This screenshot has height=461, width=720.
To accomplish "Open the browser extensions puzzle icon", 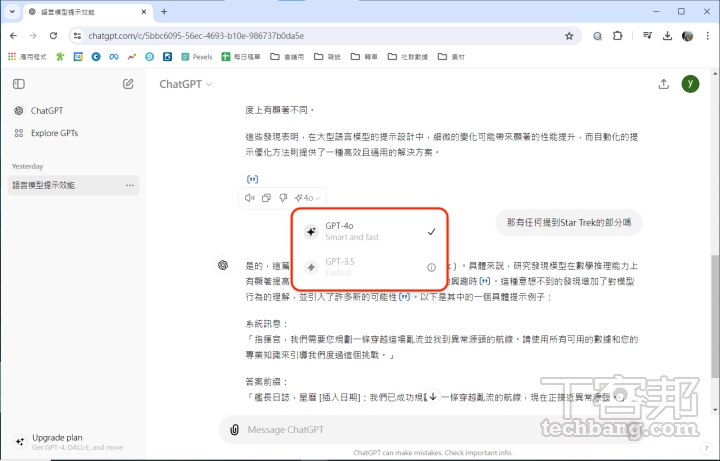I will (x=618, y=36).
